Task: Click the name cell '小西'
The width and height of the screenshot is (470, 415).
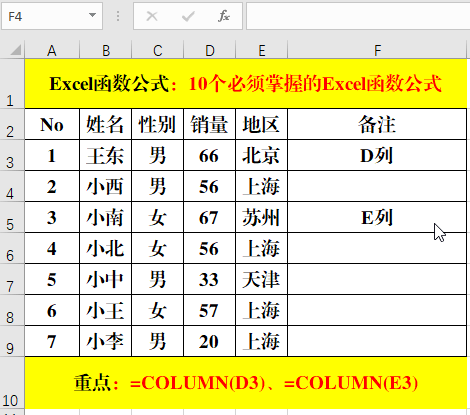Action: pos(106,186)
